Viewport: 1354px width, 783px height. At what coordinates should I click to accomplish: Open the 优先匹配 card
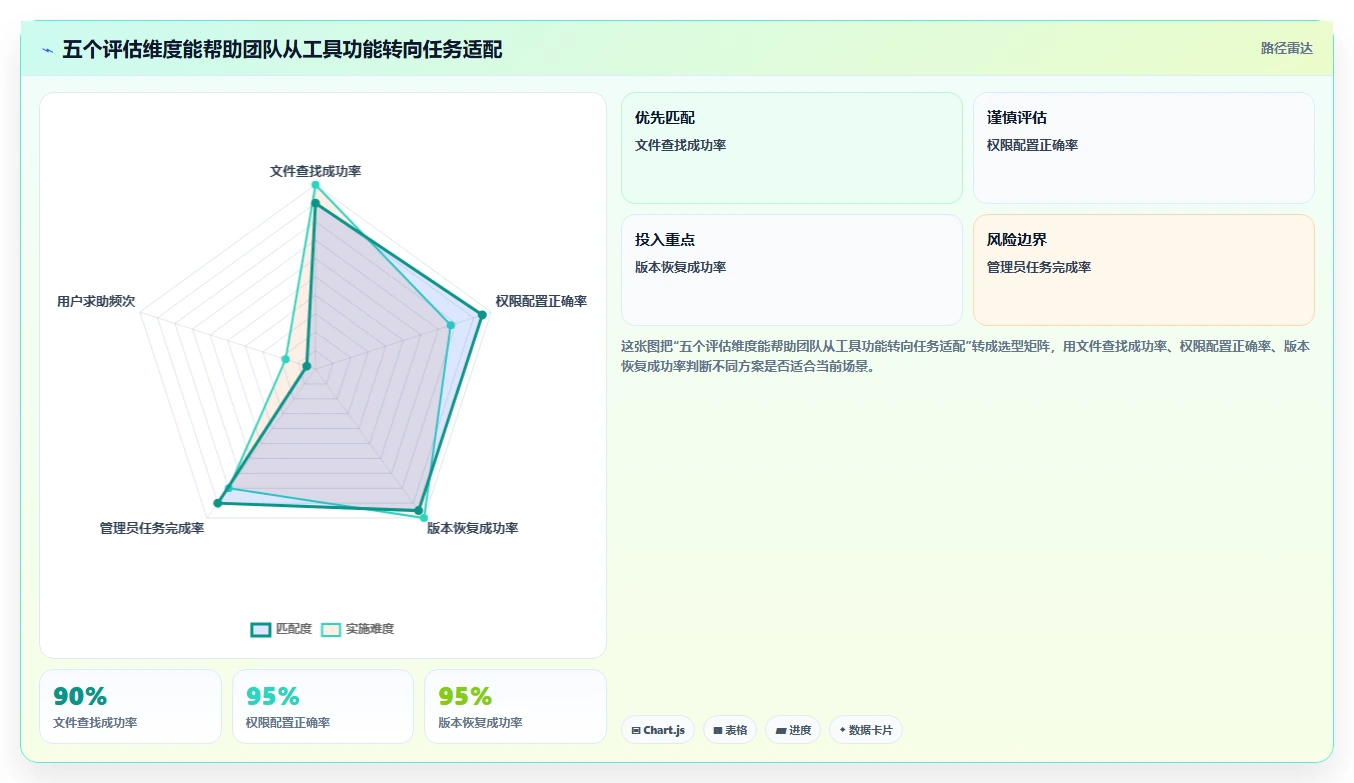point(791,148)
